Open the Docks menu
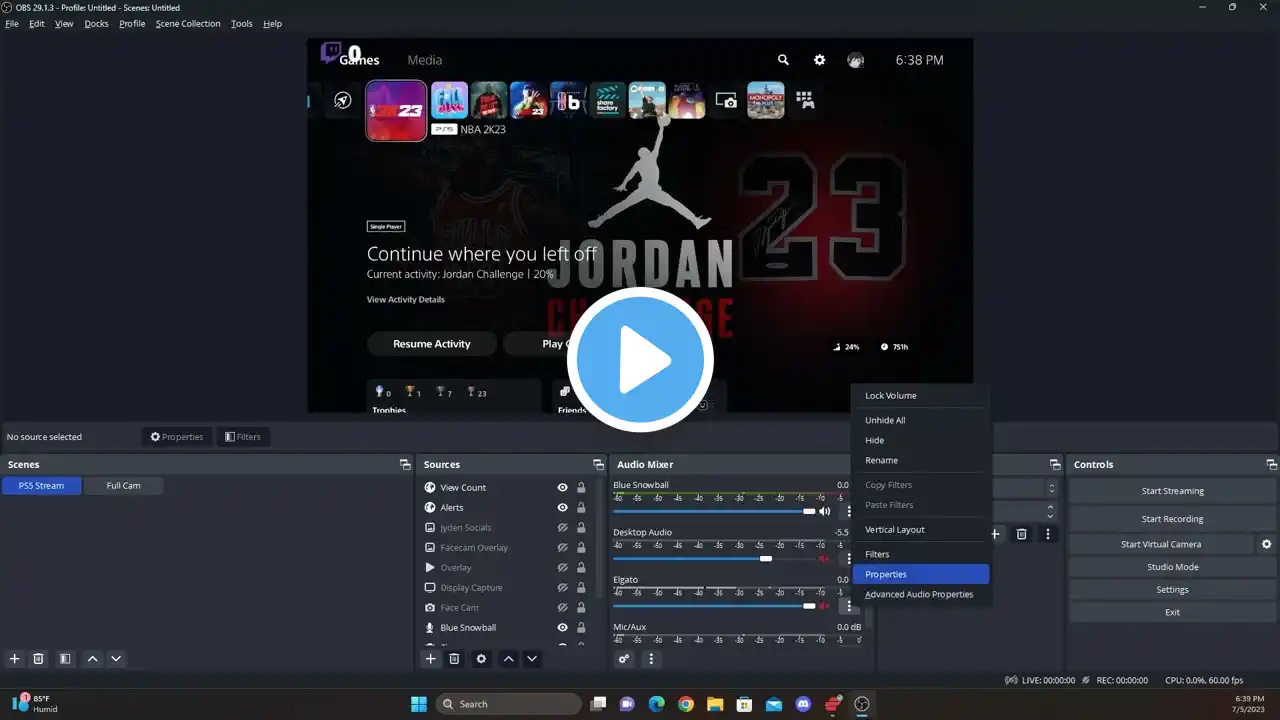Screen dimensions: 1280x720 (96, 24)
